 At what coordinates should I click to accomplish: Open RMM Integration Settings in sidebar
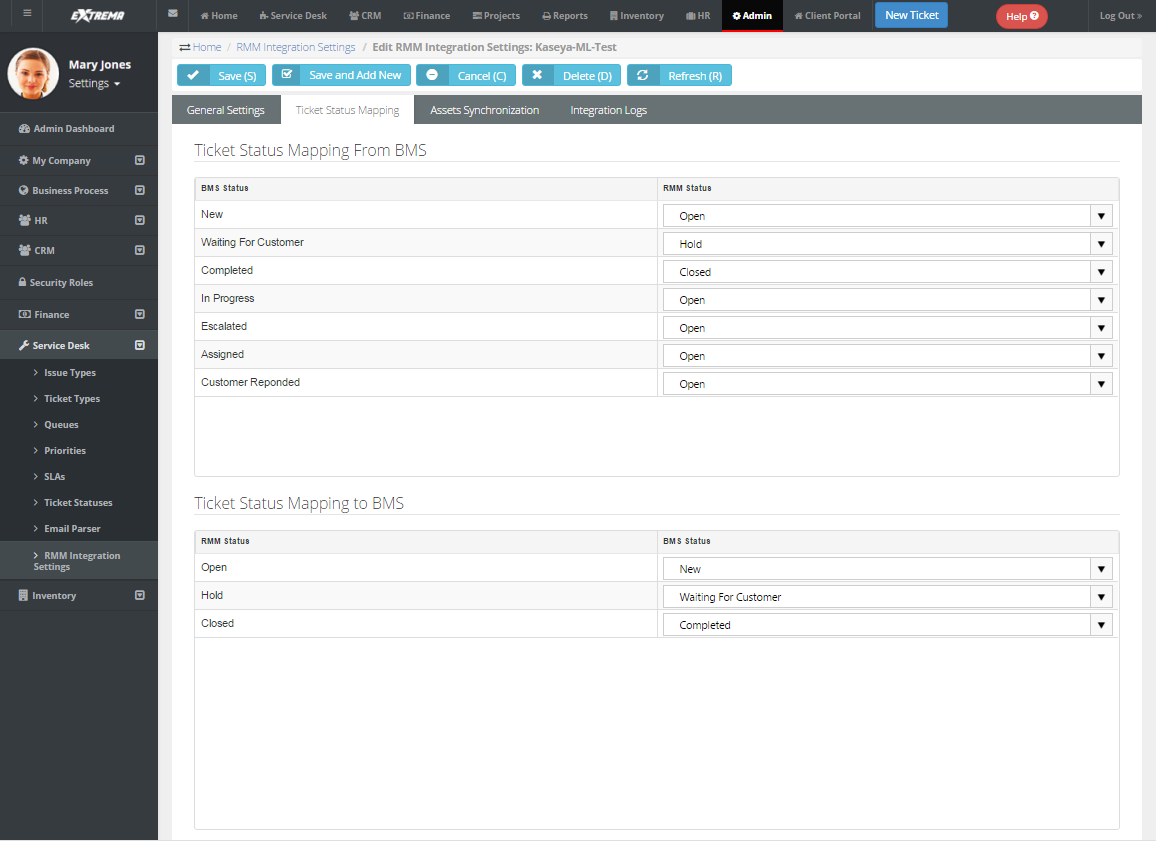pyautogui.click(x=77, y=561)
